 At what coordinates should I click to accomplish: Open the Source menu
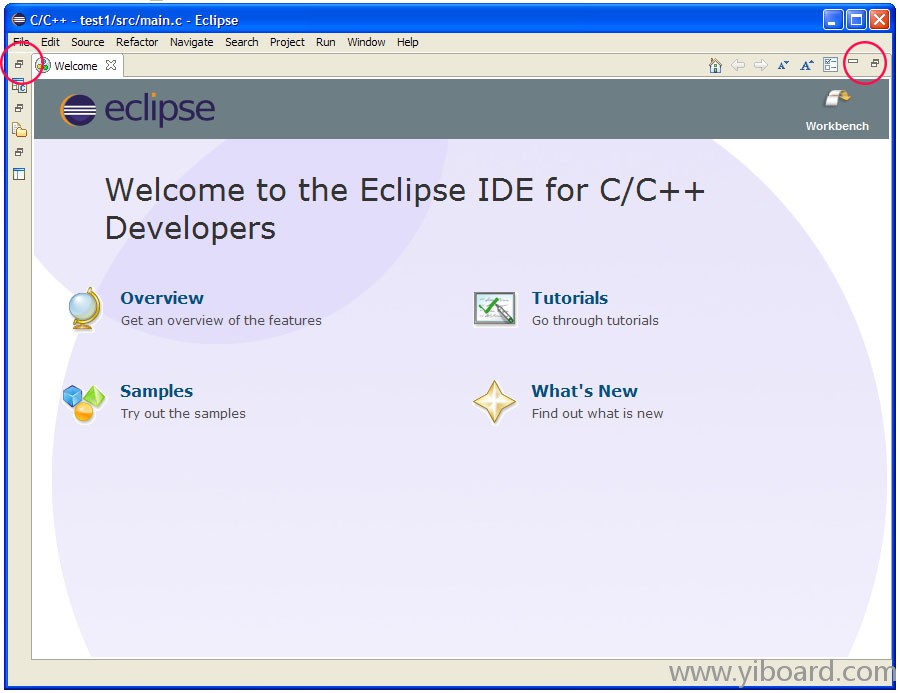point(88,42)
